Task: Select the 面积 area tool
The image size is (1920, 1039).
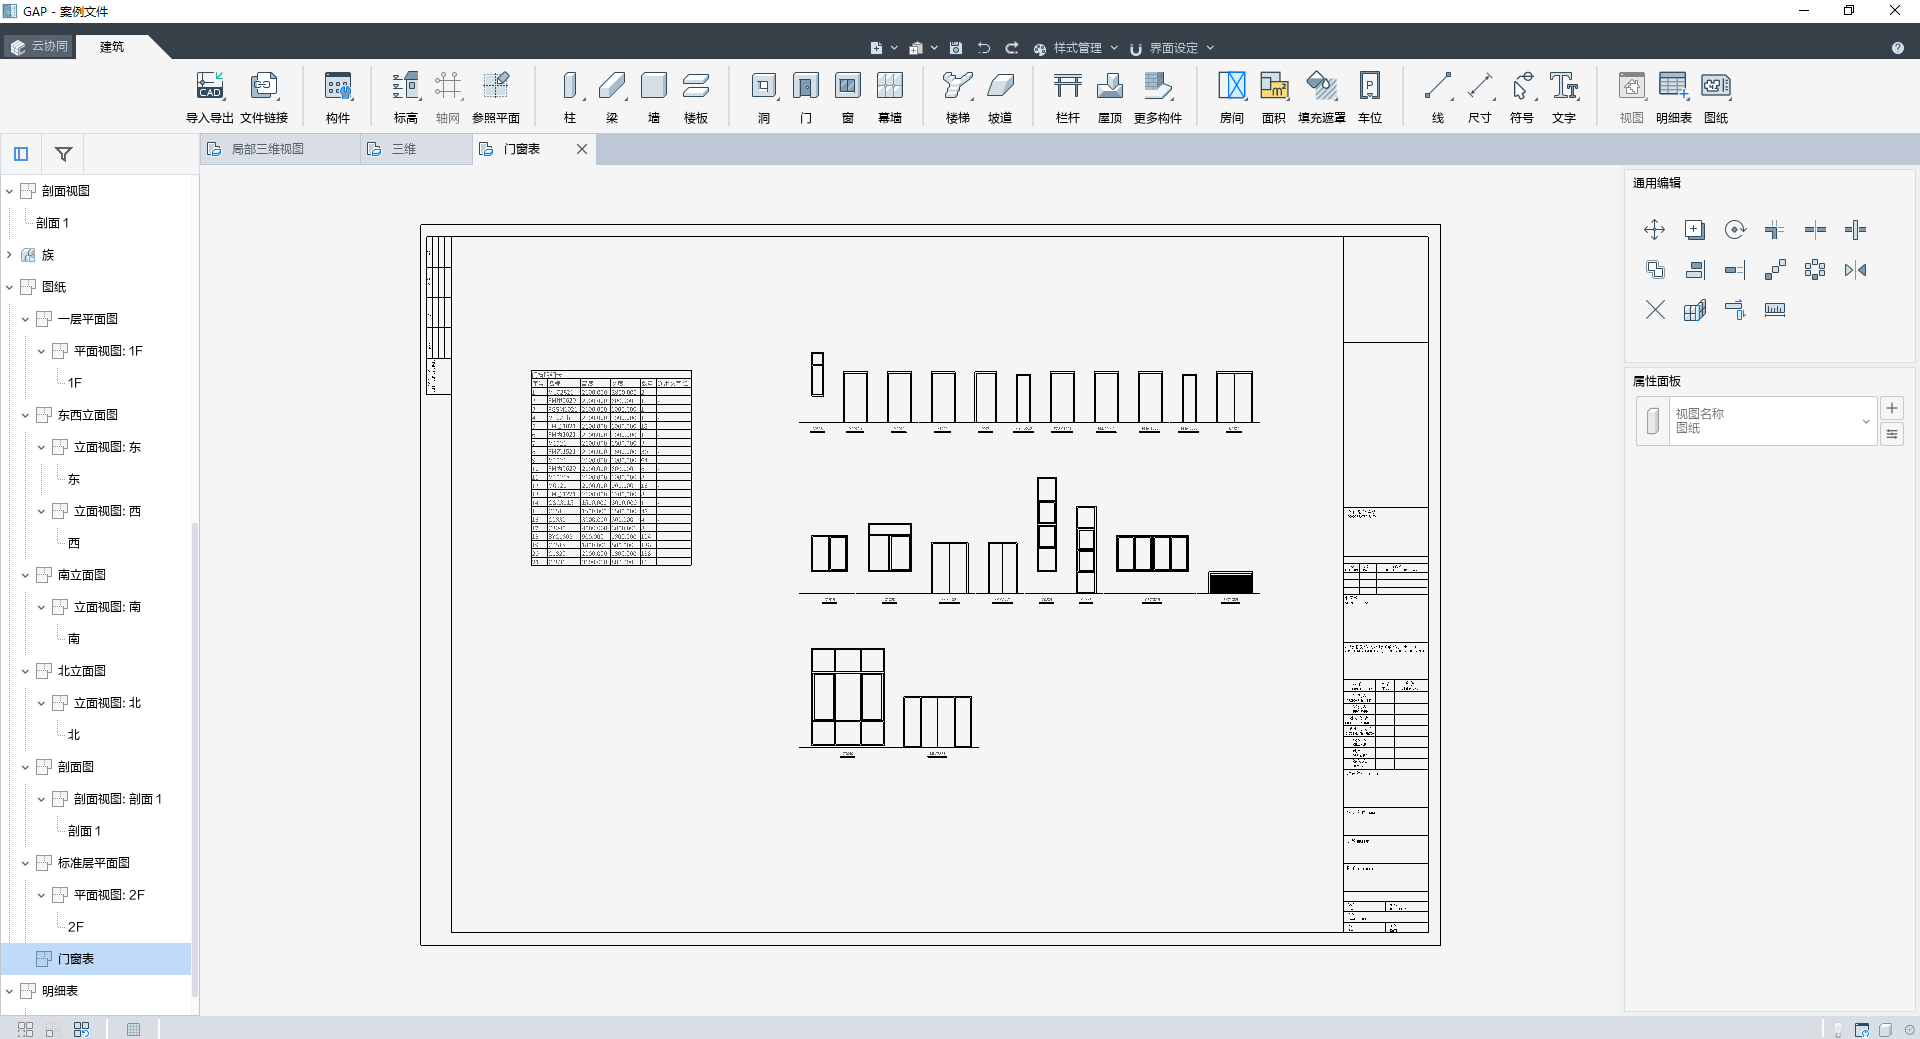Action: tap(1274, 97)
